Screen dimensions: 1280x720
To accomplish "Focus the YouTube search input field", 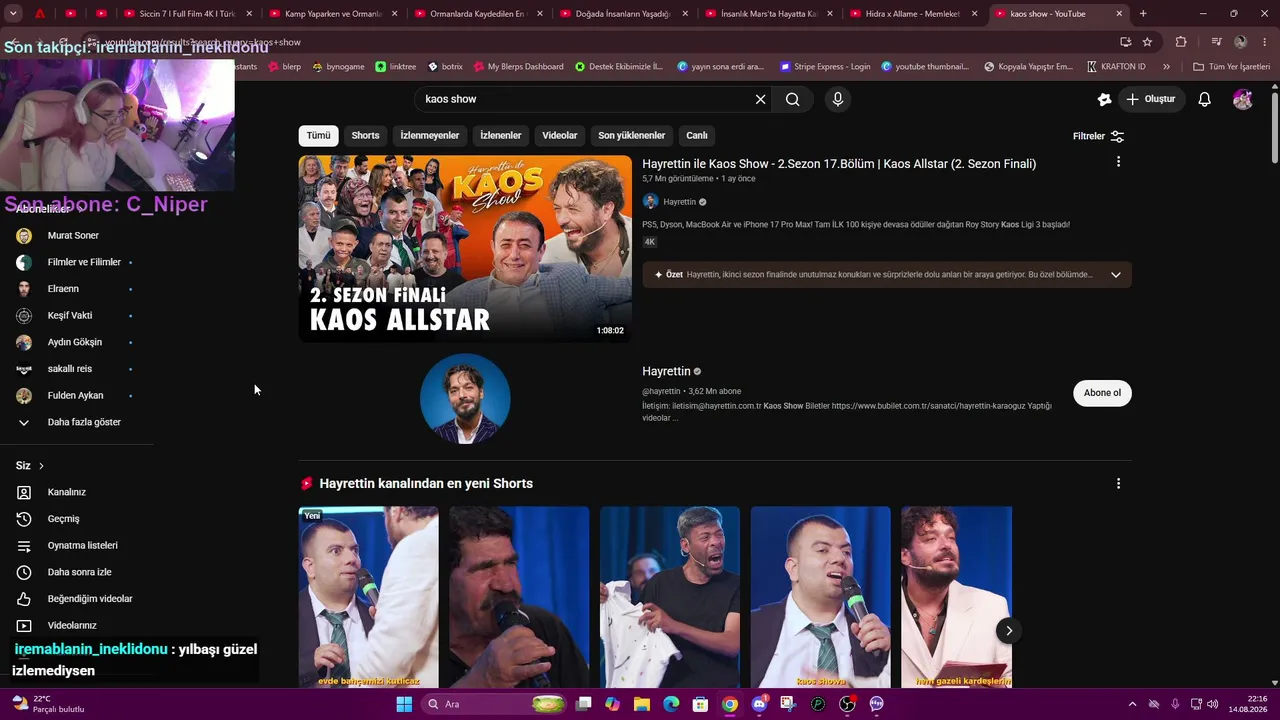I will 585,99.
